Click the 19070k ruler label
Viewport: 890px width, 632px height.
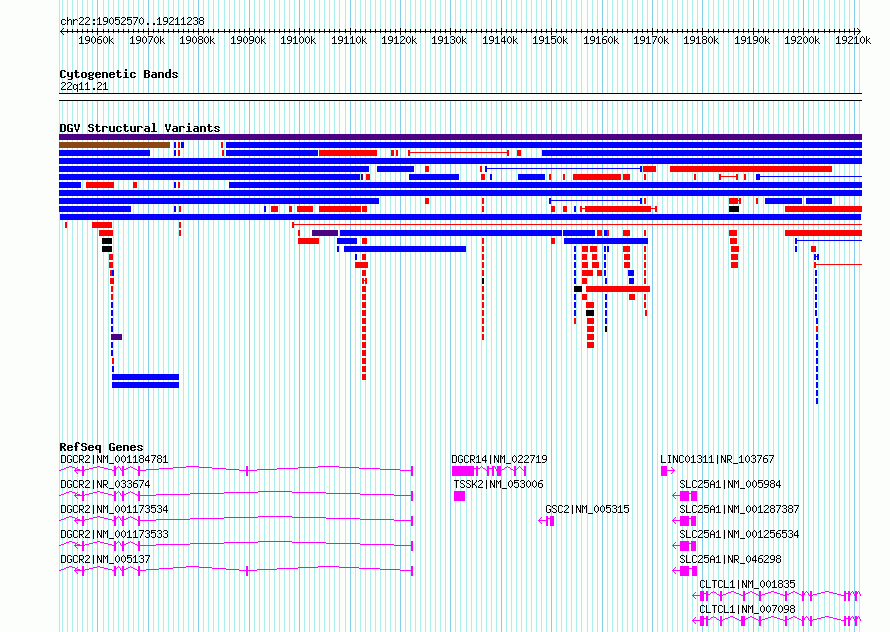pyautogui.click(x=147, y=40)
